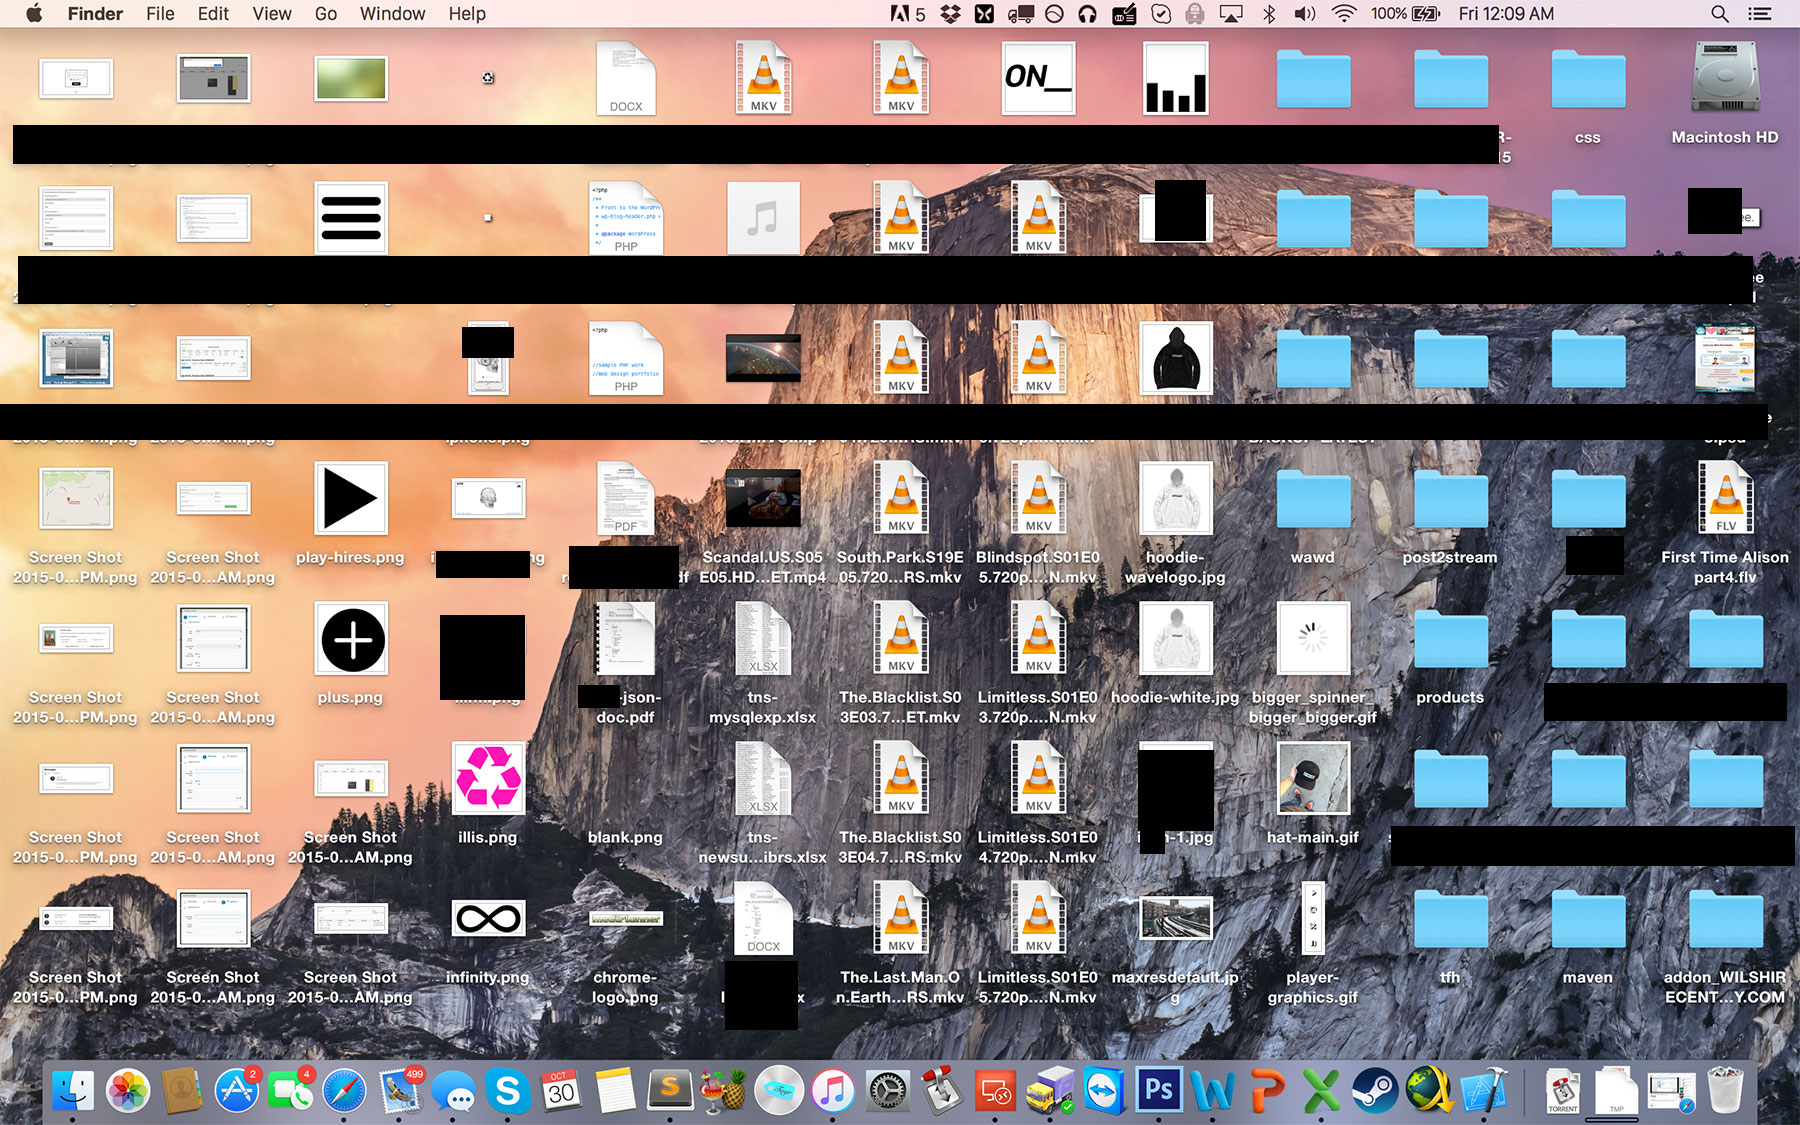The image size is (1800, 1125).
Task: Open the Contacts app in dock
Action: [182, 1090]
